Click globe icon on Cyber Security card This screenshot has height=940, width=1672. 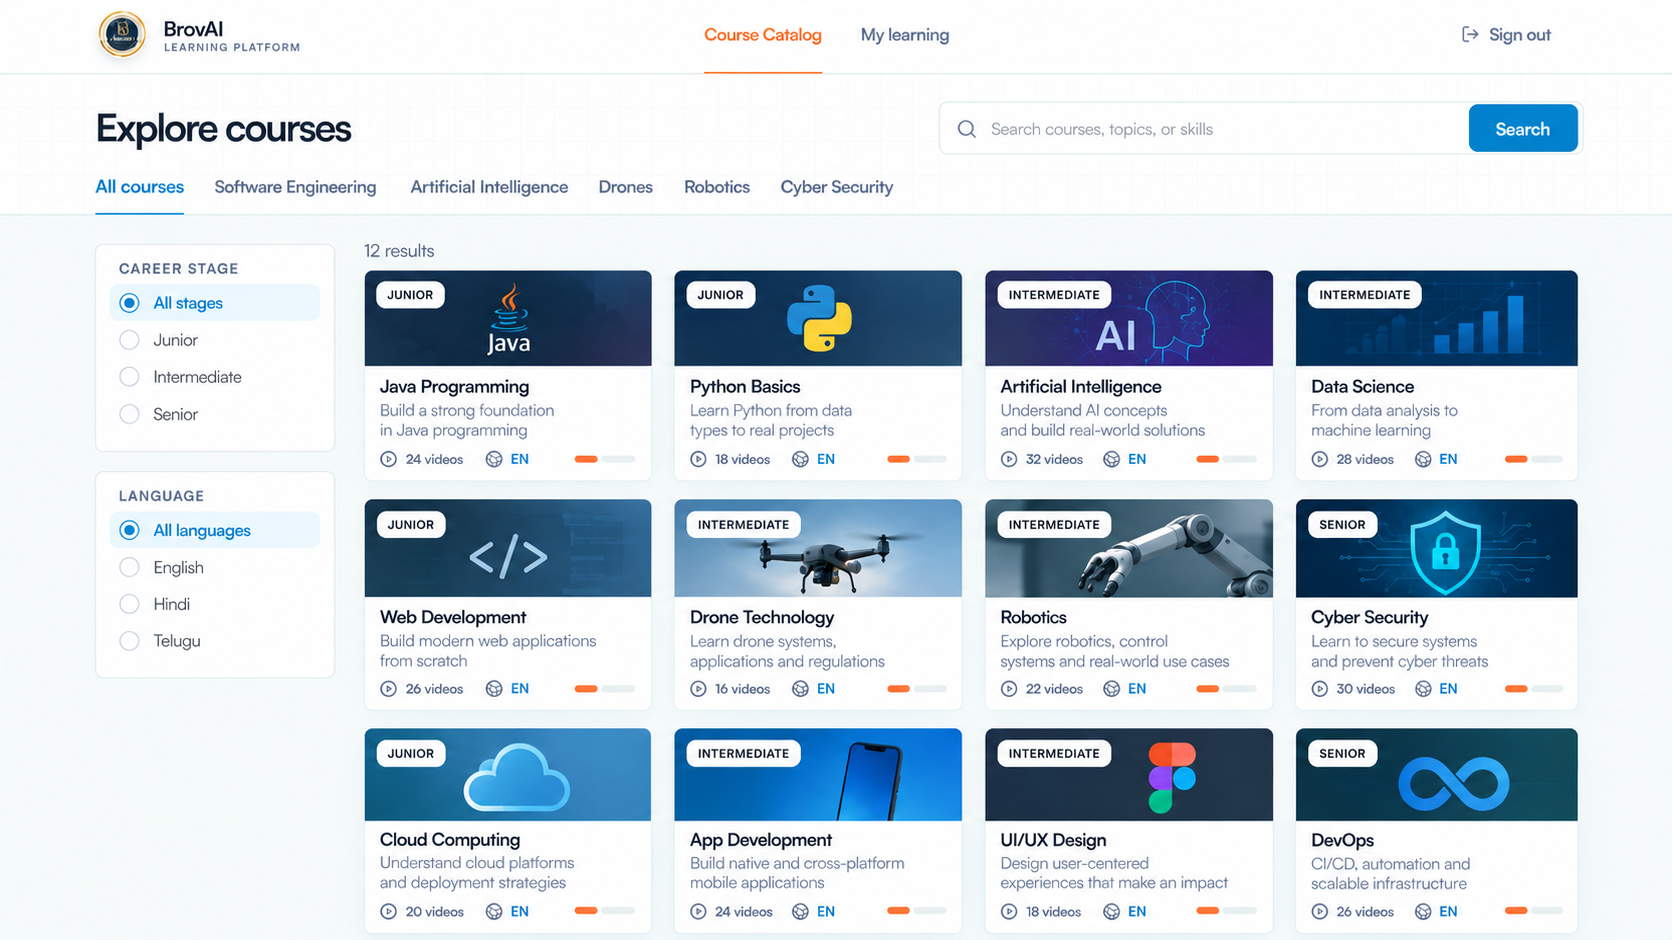tap(1423, 689)
